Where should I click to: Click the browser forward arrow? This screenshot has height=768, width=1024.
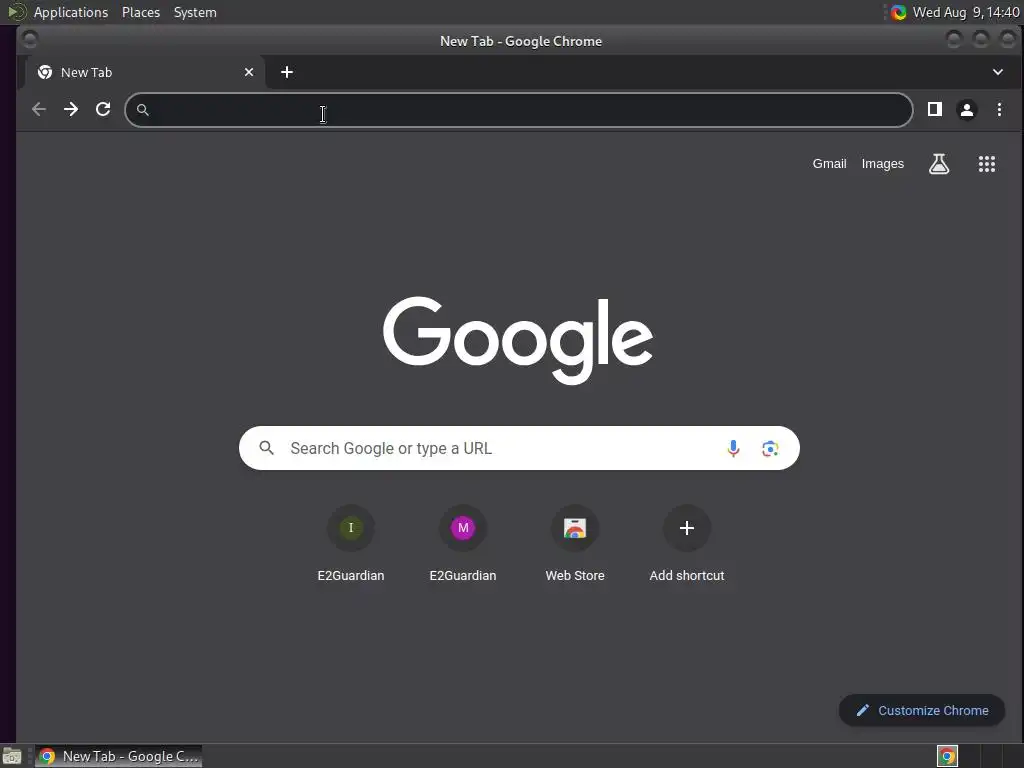coord(71,109)
